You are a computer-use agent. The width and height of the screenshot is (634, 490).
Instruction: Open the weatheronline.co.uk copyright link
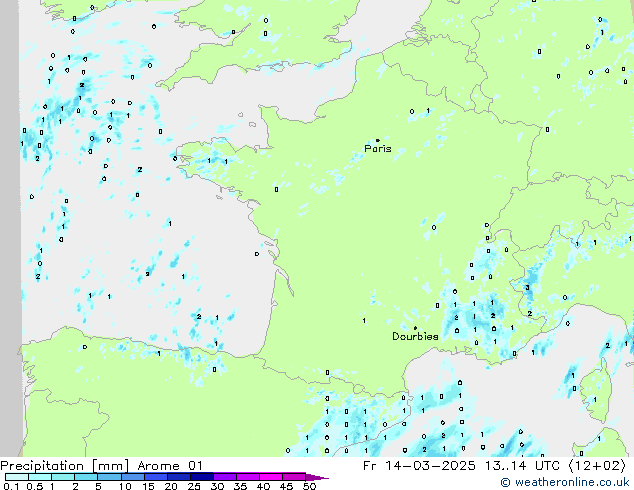tap(565, 482)
